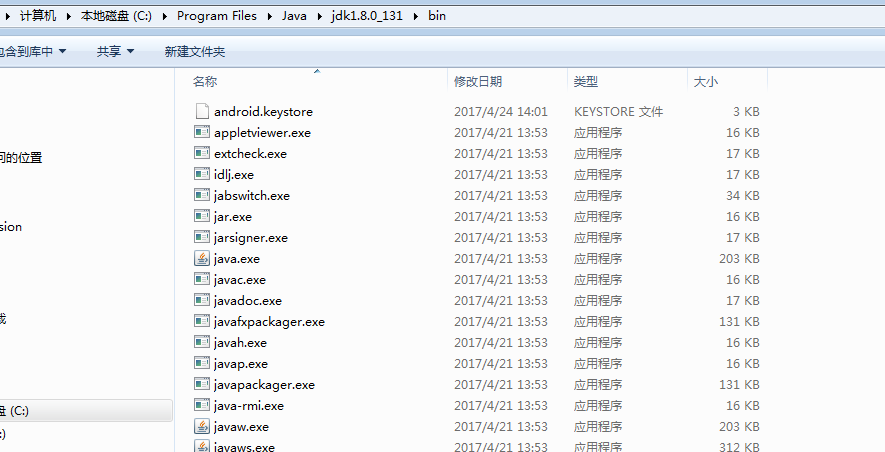Screen dimensions: 885x452
Task: Select the javafxpackager.exe file name
Action: point(269,322)
